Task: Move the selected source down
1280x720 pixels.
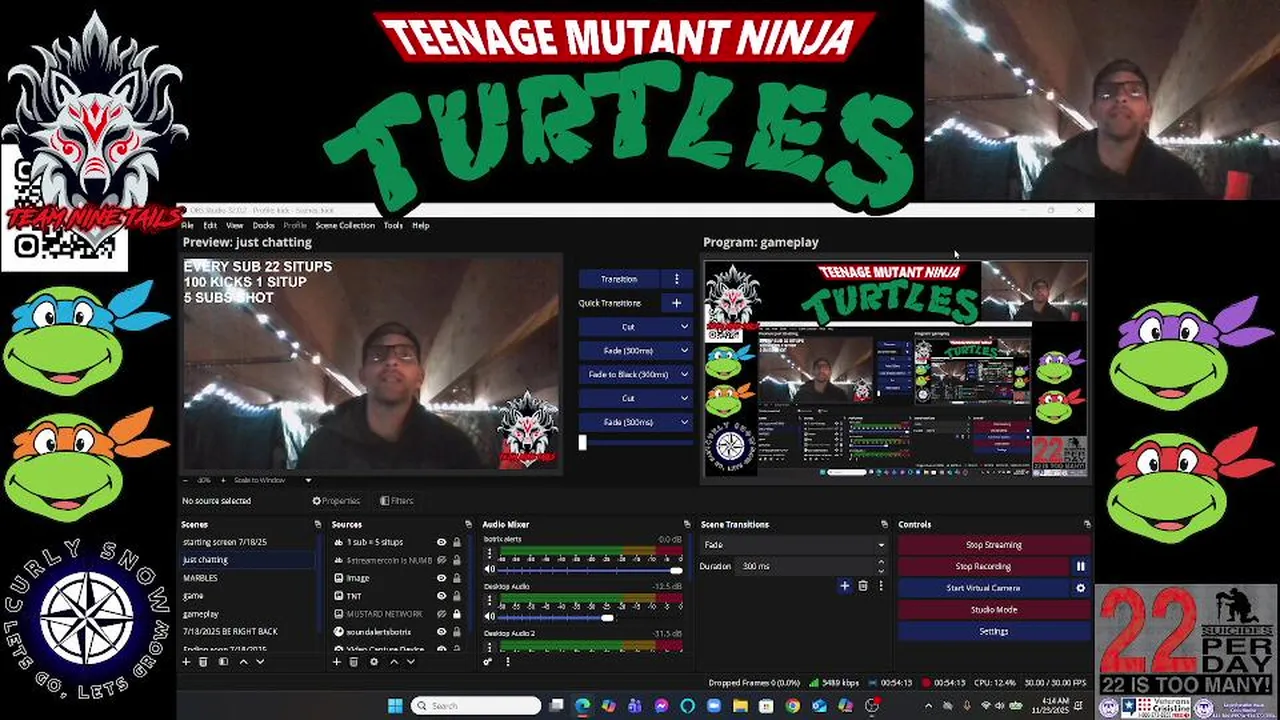Action: [x=411, y=661]
